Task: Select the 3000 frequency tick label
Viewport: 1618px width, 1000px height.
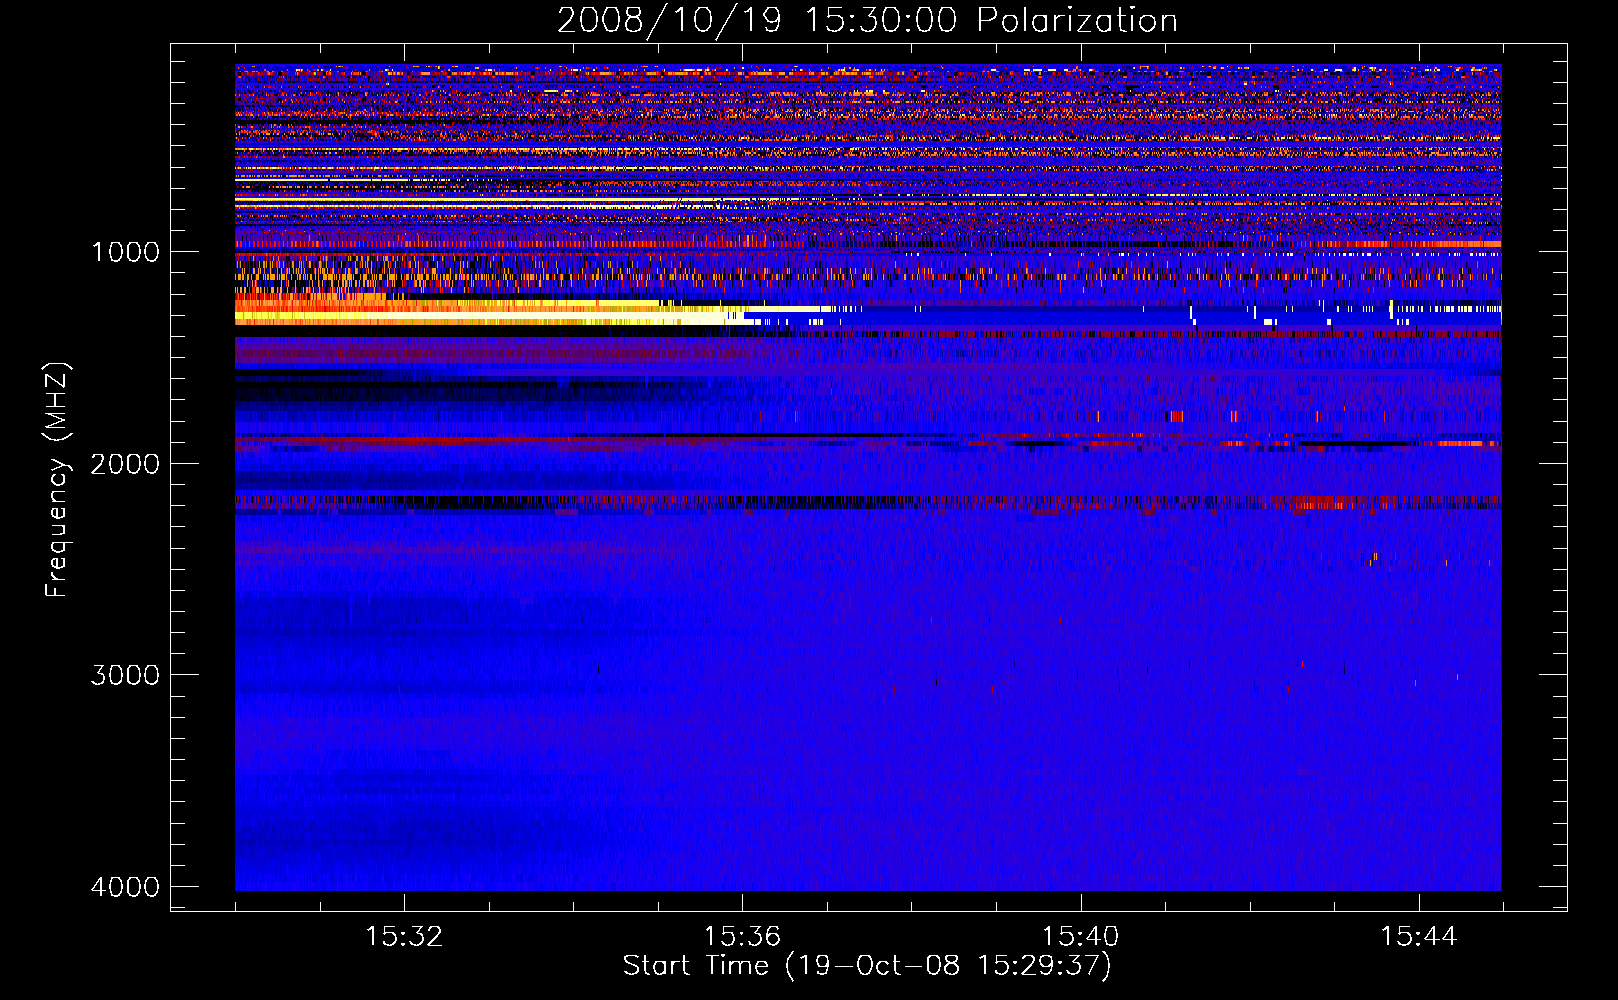Action: tap(125, 675)
